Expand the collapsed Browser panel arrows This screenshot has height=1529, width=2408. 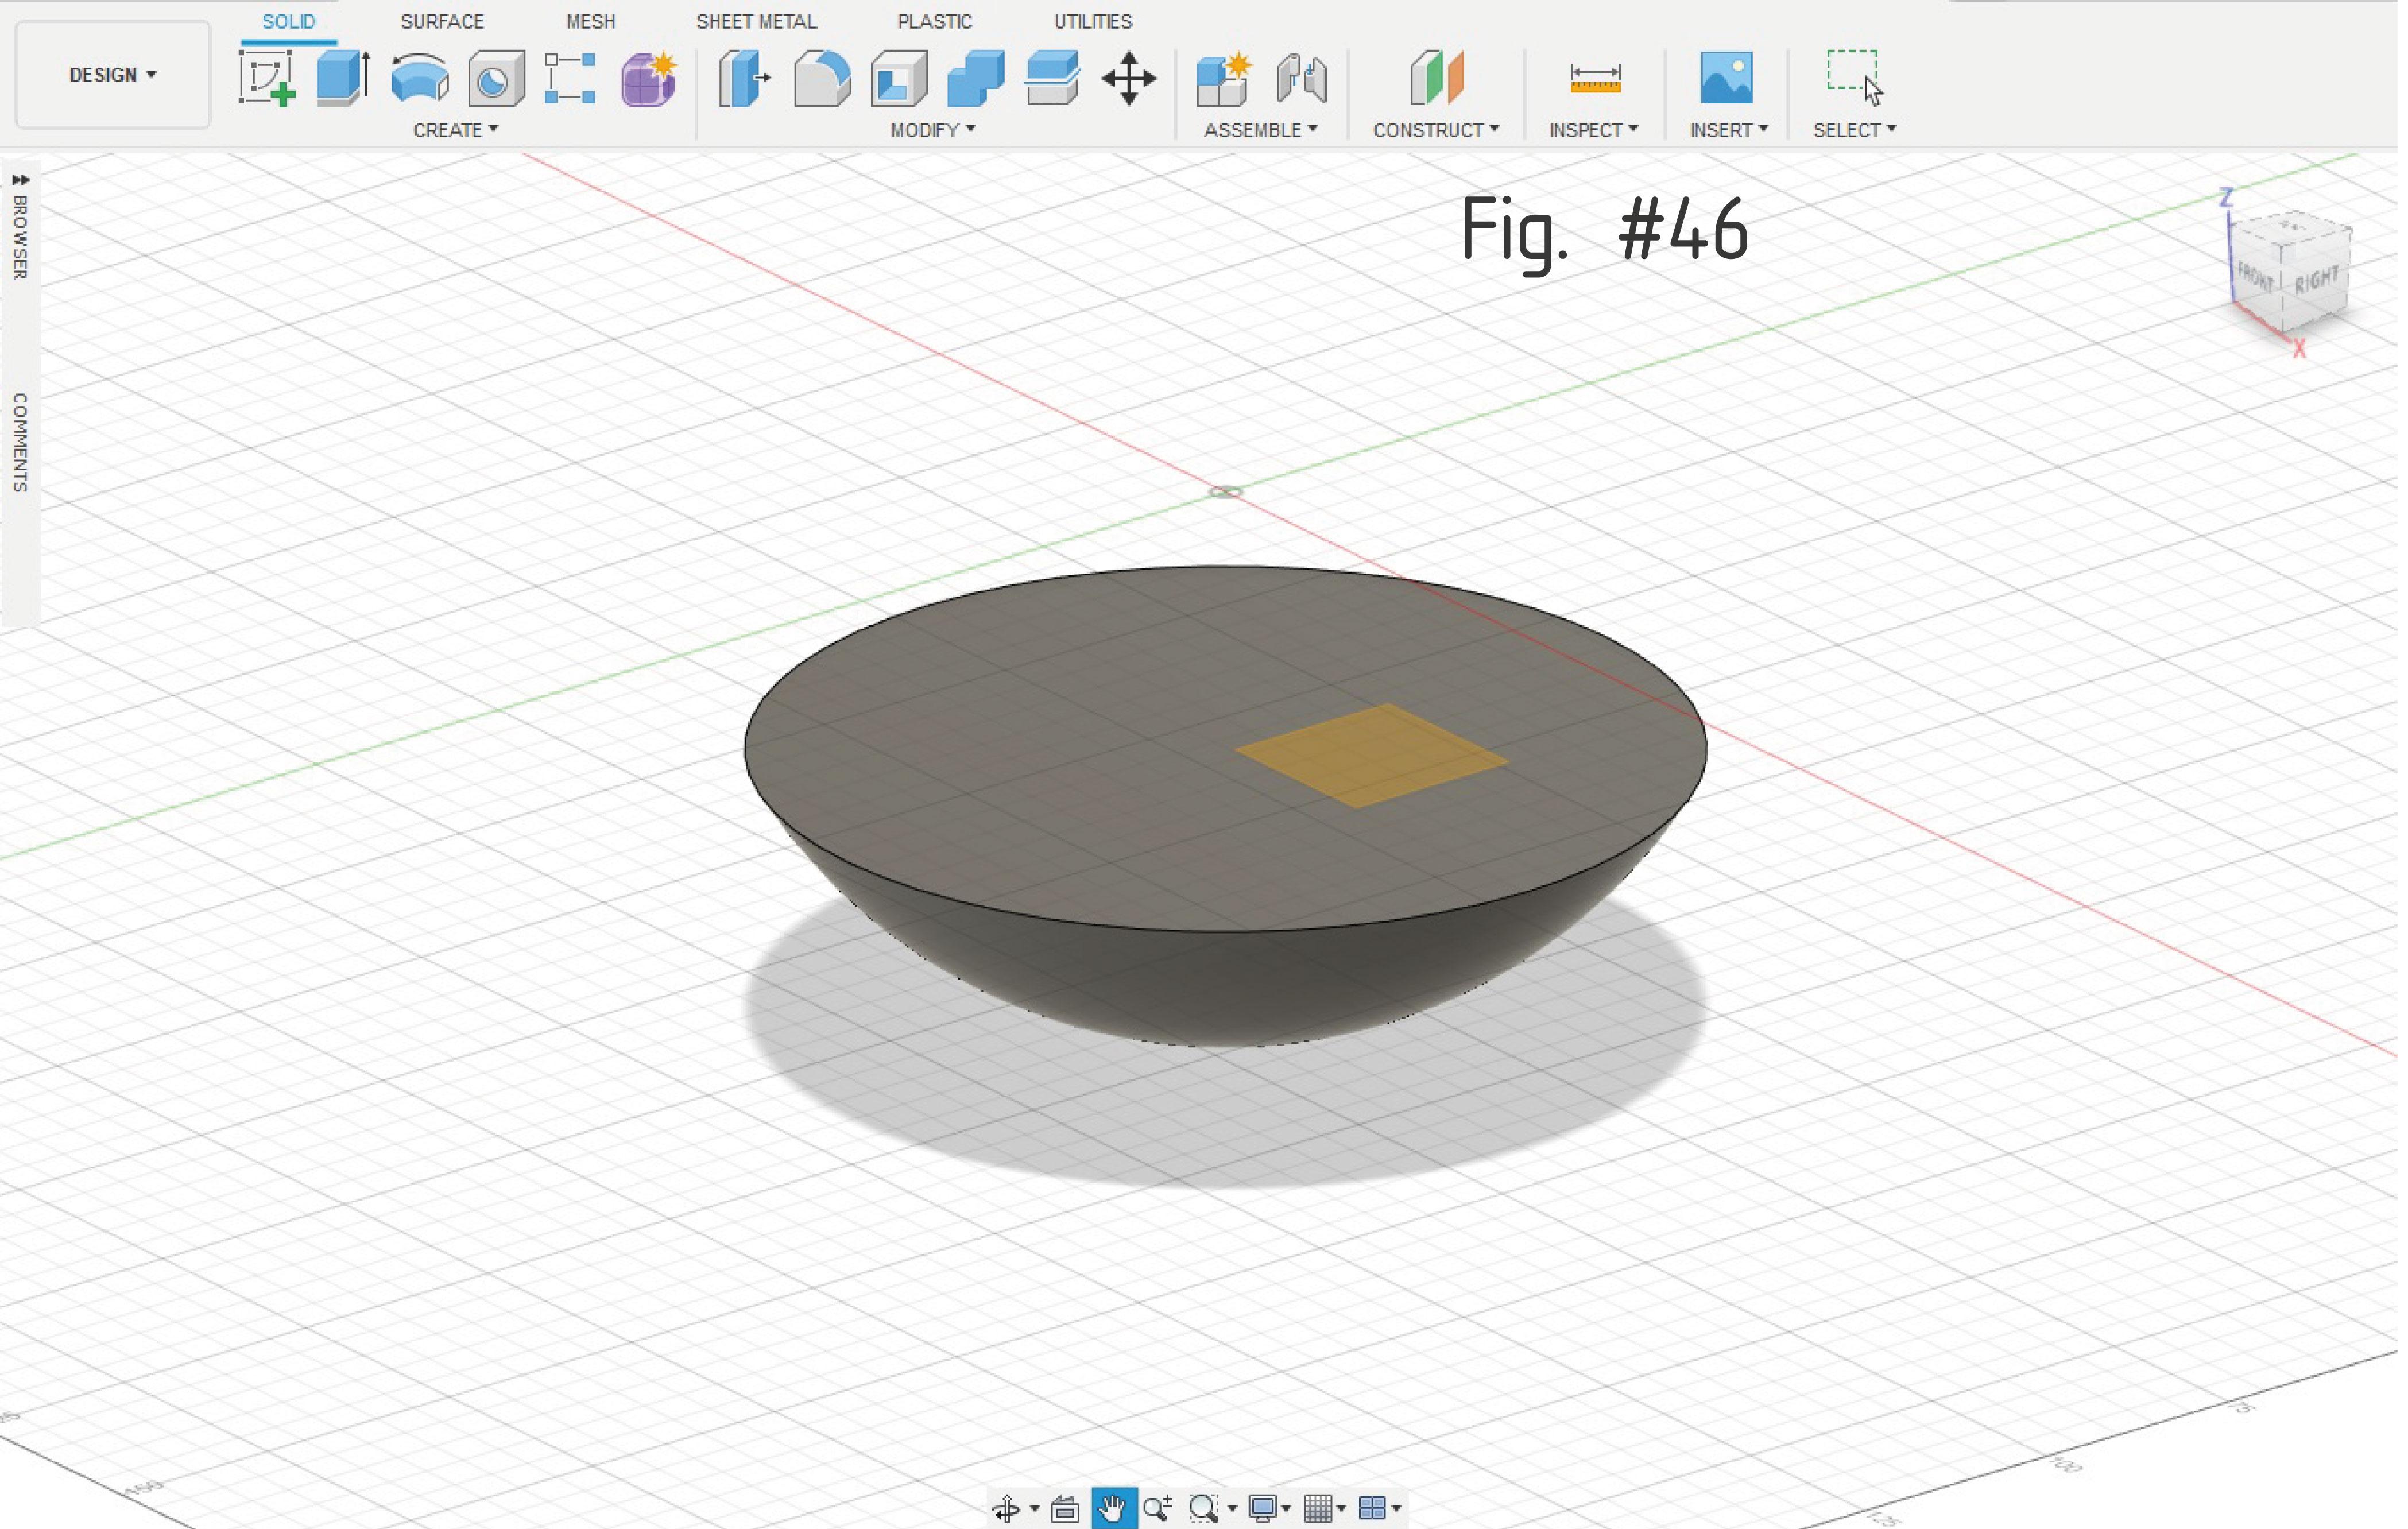pos(20,180)
